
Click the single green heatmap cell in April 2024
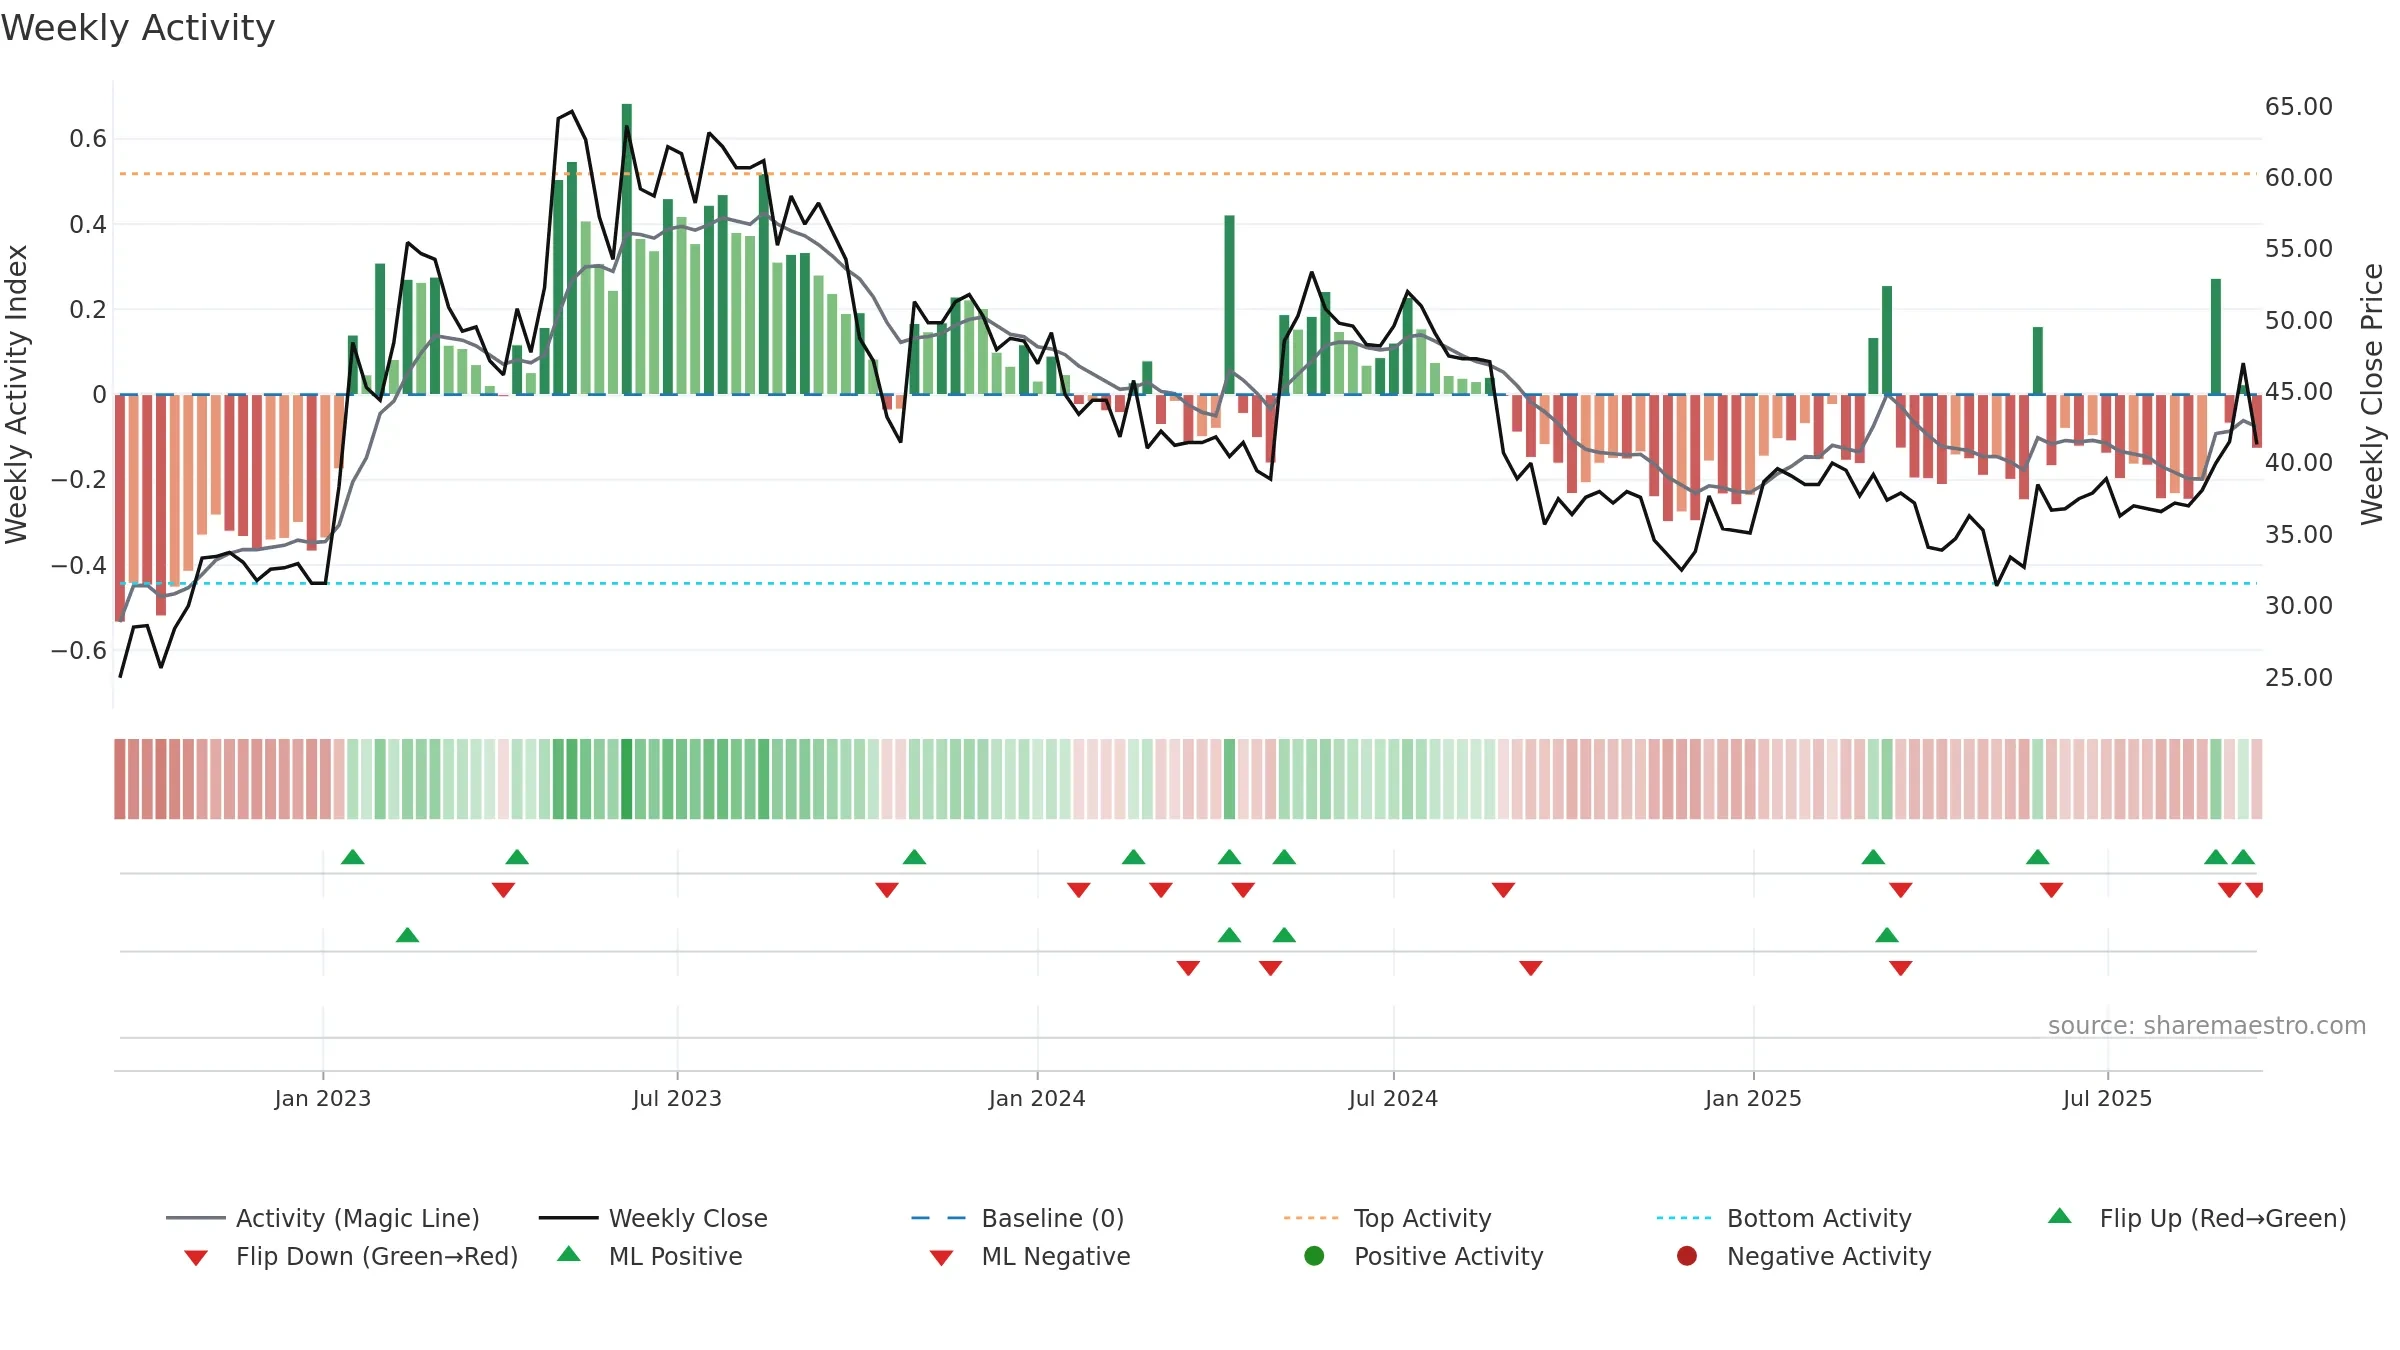click(x=1230, y=779)
